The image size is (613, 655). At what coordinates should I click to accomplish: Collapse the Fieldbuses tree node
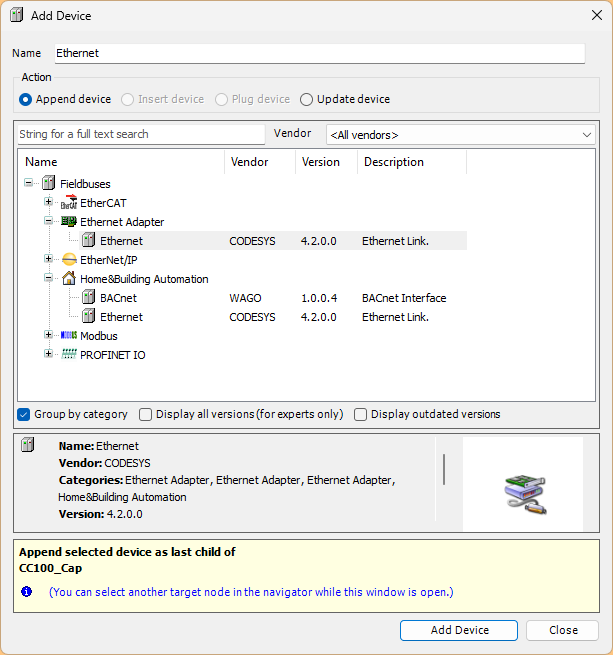[28, 183]
